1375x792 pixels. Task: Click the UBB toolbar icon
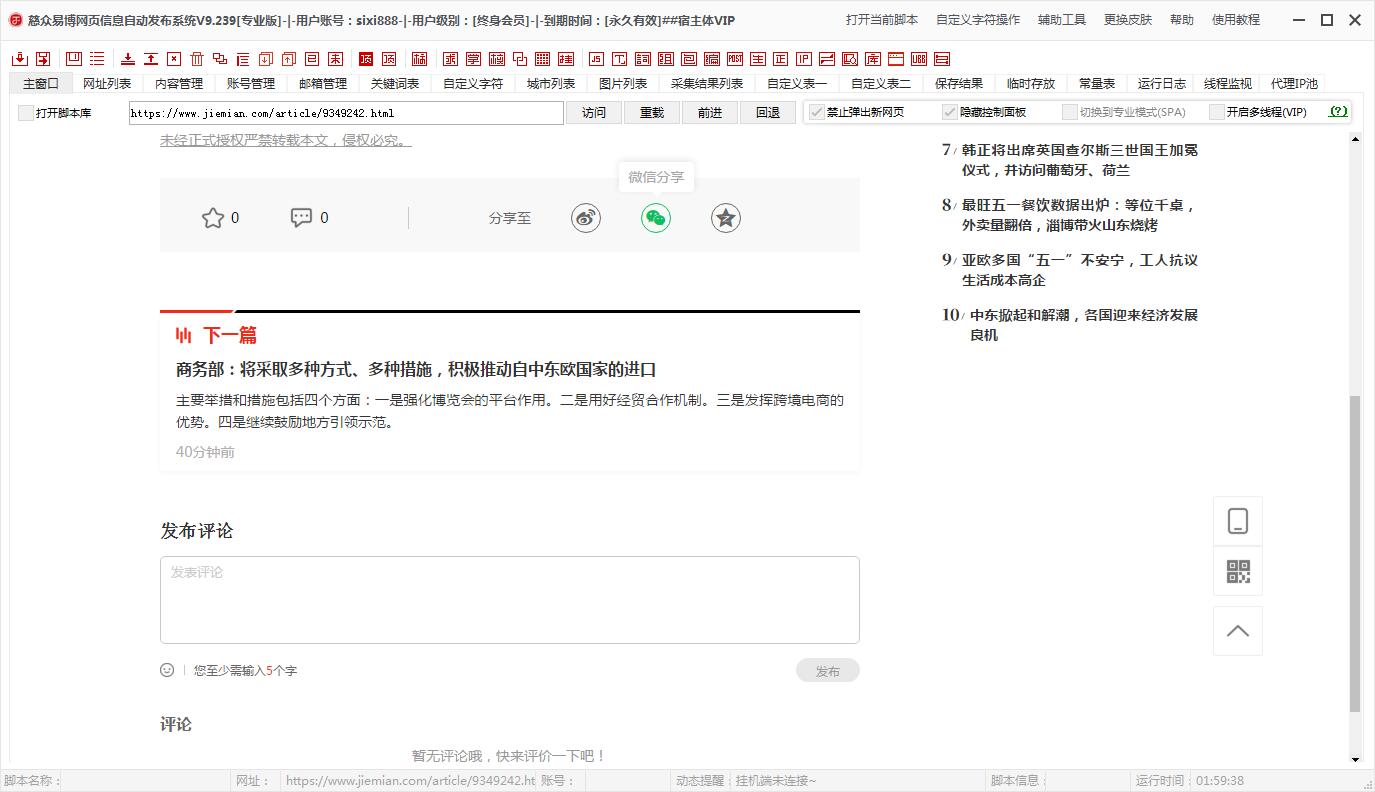pos(918,59)
